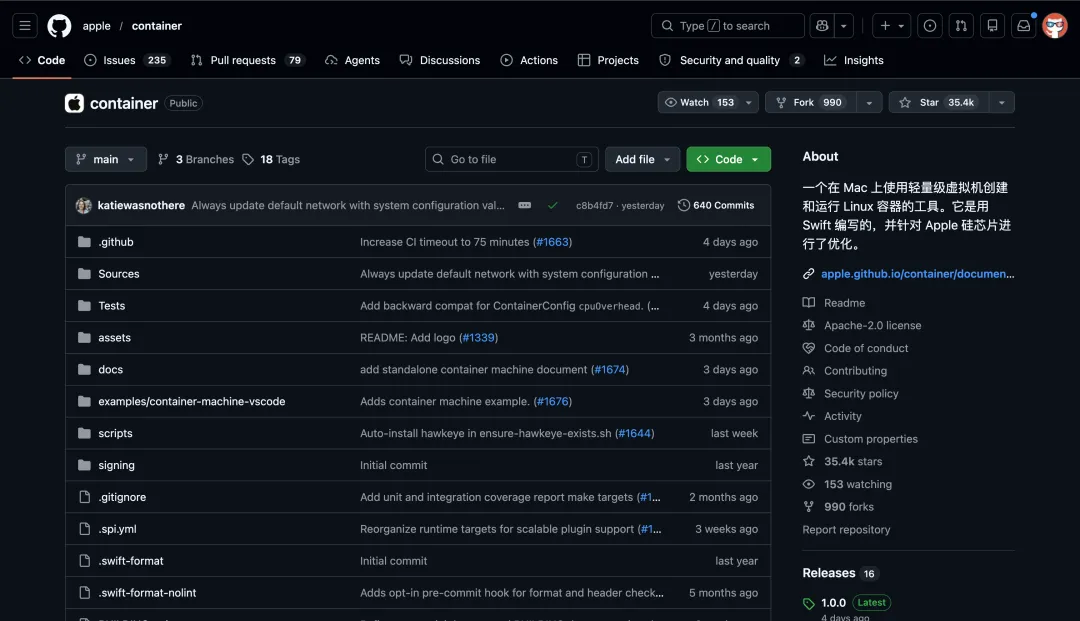Open the Projects tab
The image size is (1080, 621).
pos(608,60)
